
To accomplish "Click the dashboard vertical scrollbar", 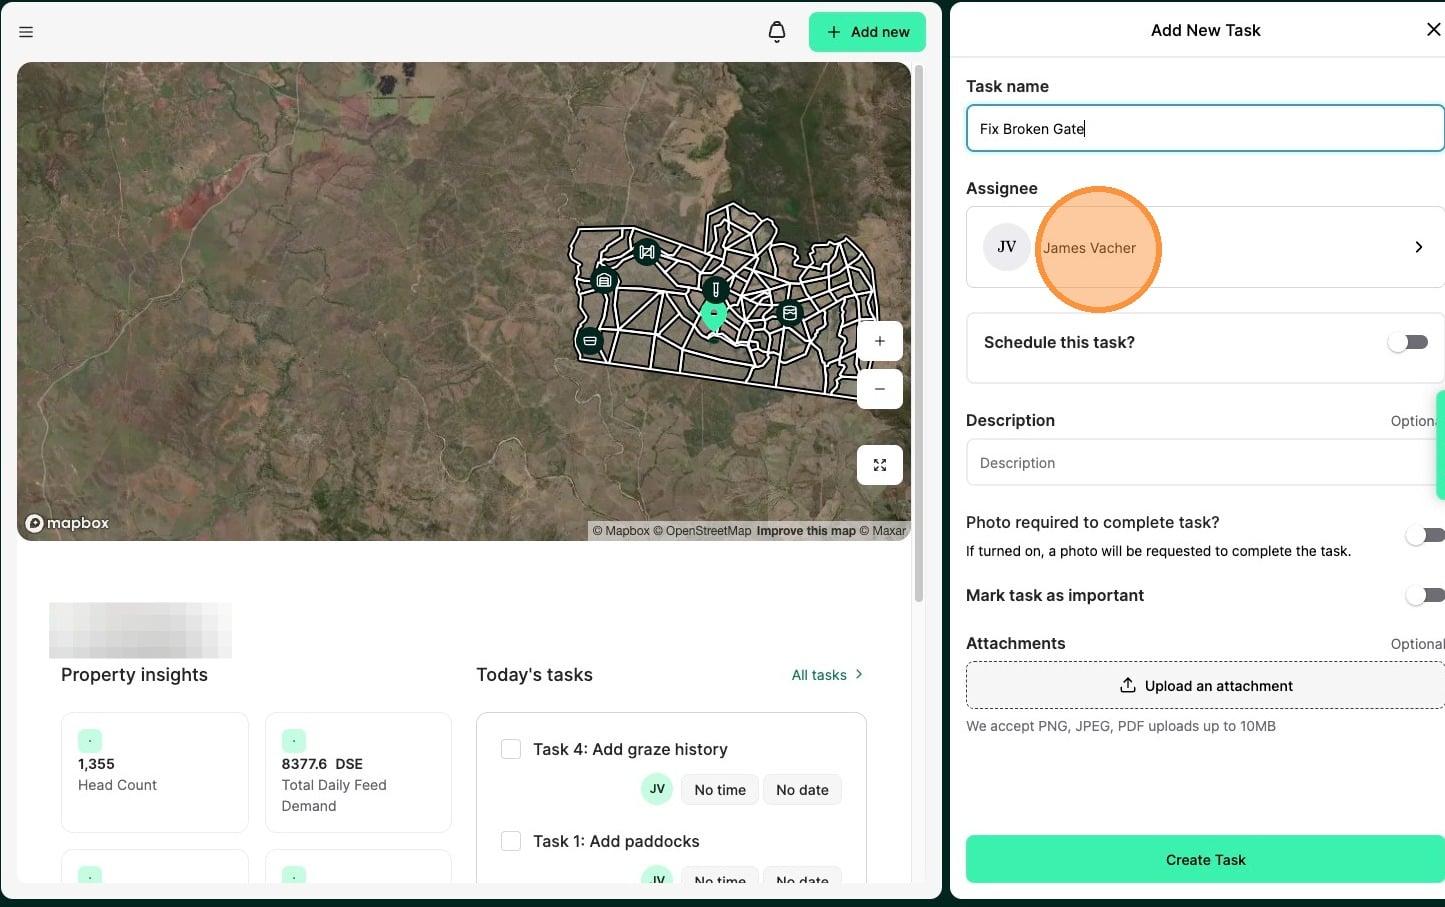I will (x=919, y=333).
